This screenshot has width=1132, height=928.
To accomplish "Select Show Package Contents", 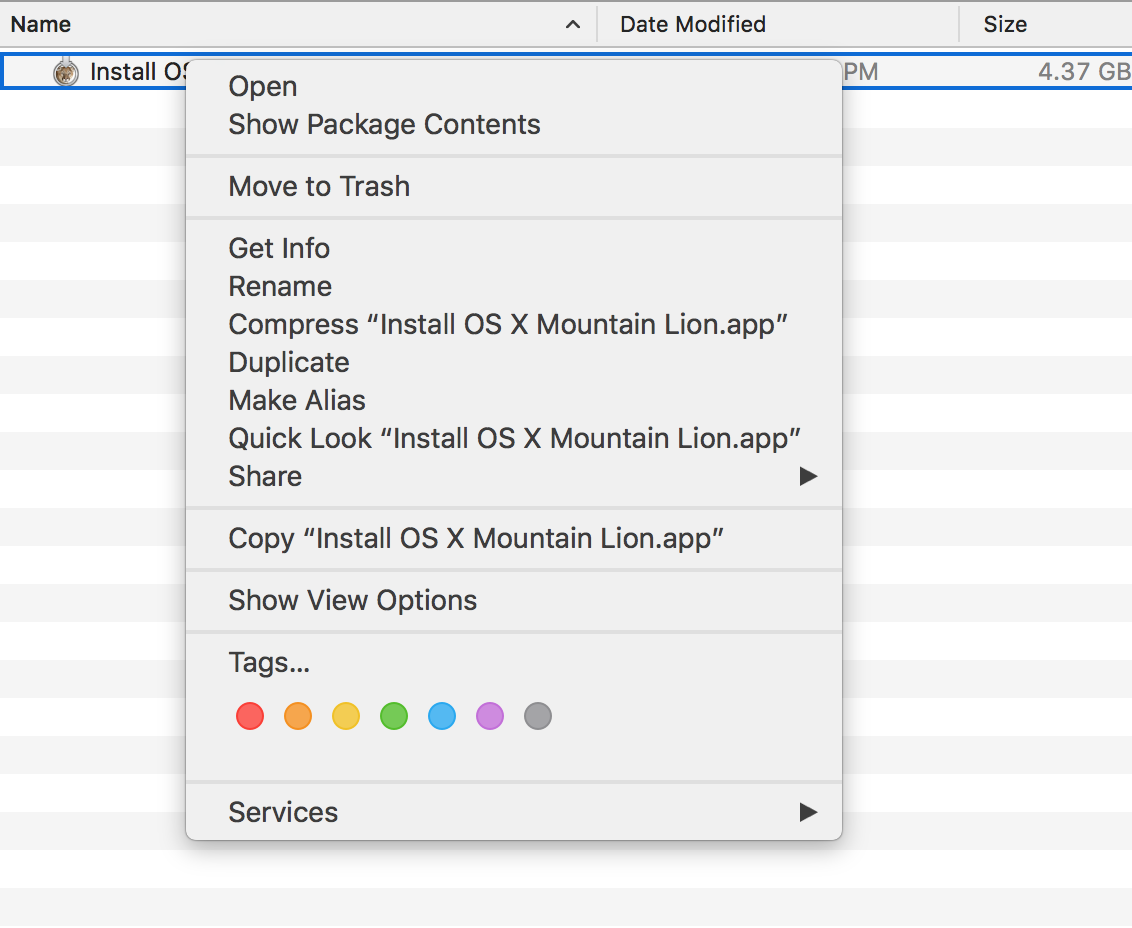I will coord(384,125).
